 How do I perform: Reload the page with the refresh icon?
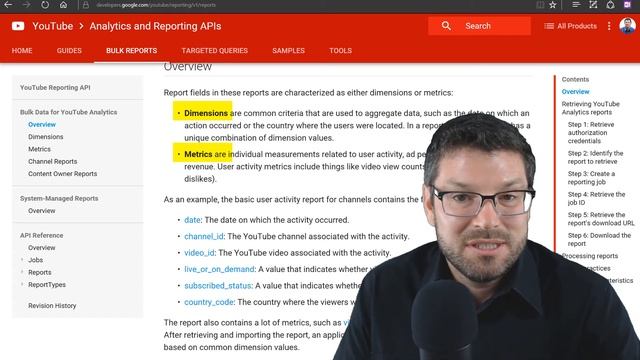point(45,5)
